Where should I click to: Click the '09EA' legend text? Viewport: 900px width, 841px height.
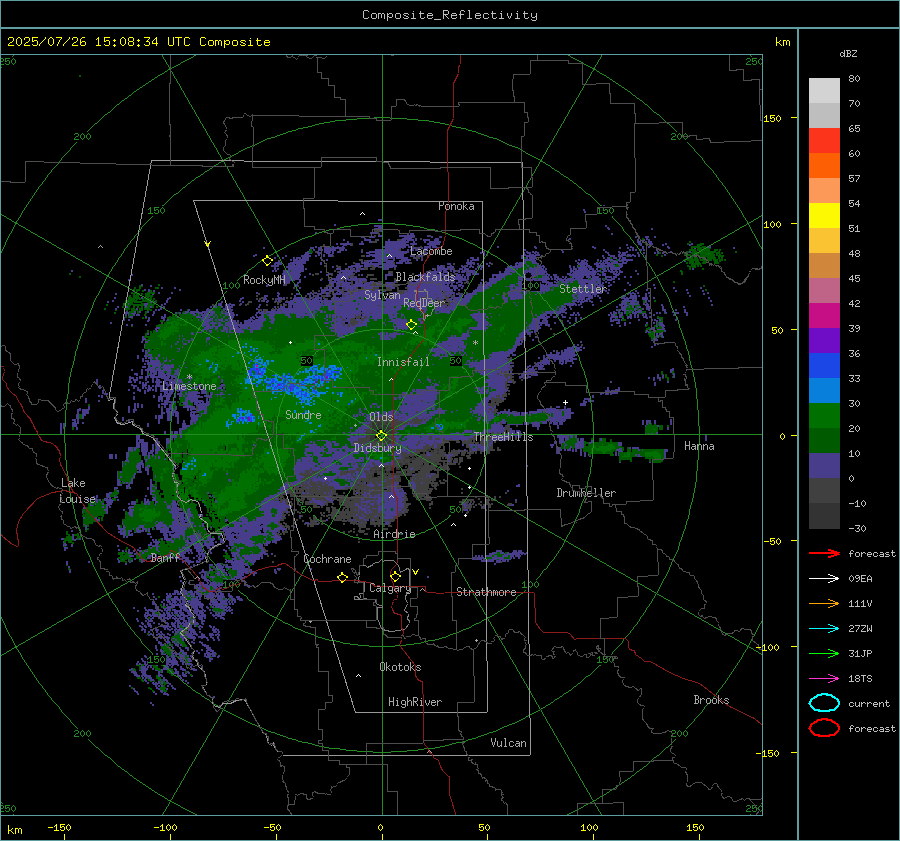[860, 579]
